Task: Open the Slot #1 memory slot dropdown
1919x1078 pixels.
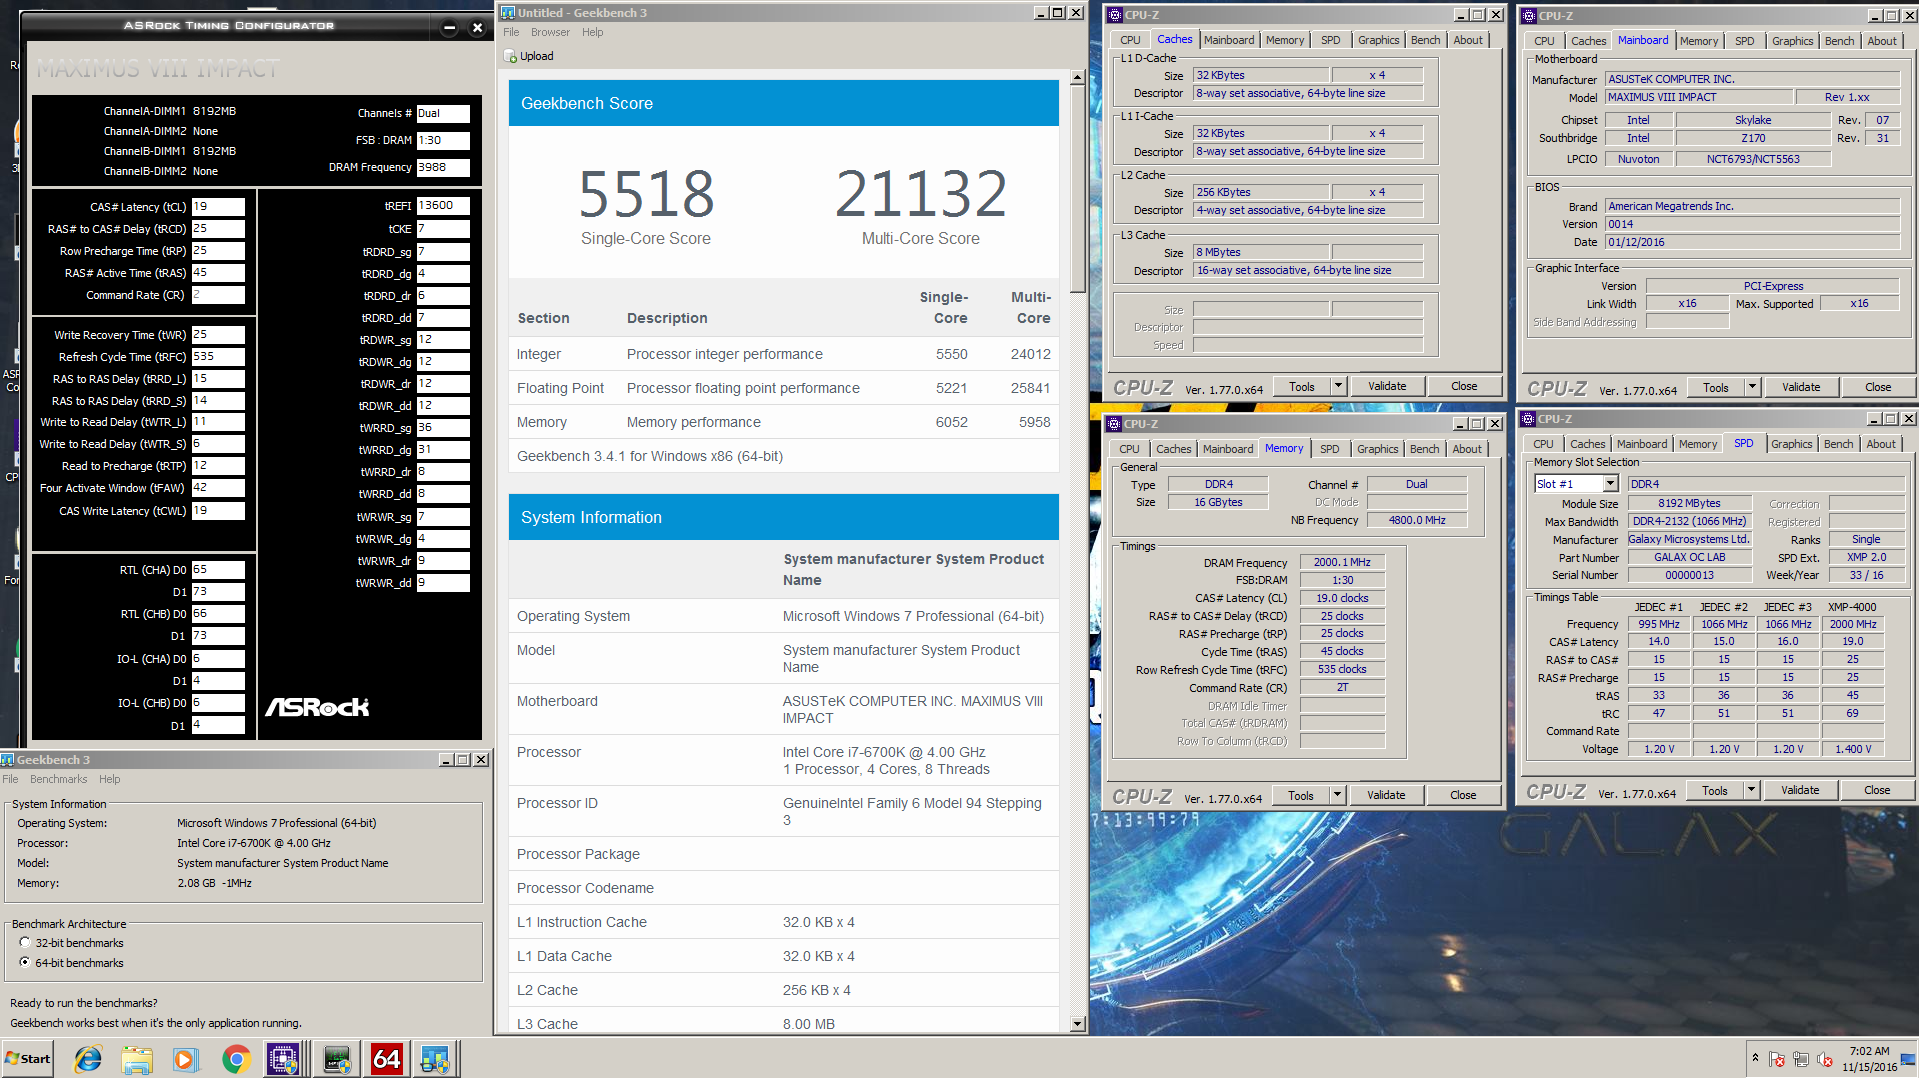Action: 1610,484
